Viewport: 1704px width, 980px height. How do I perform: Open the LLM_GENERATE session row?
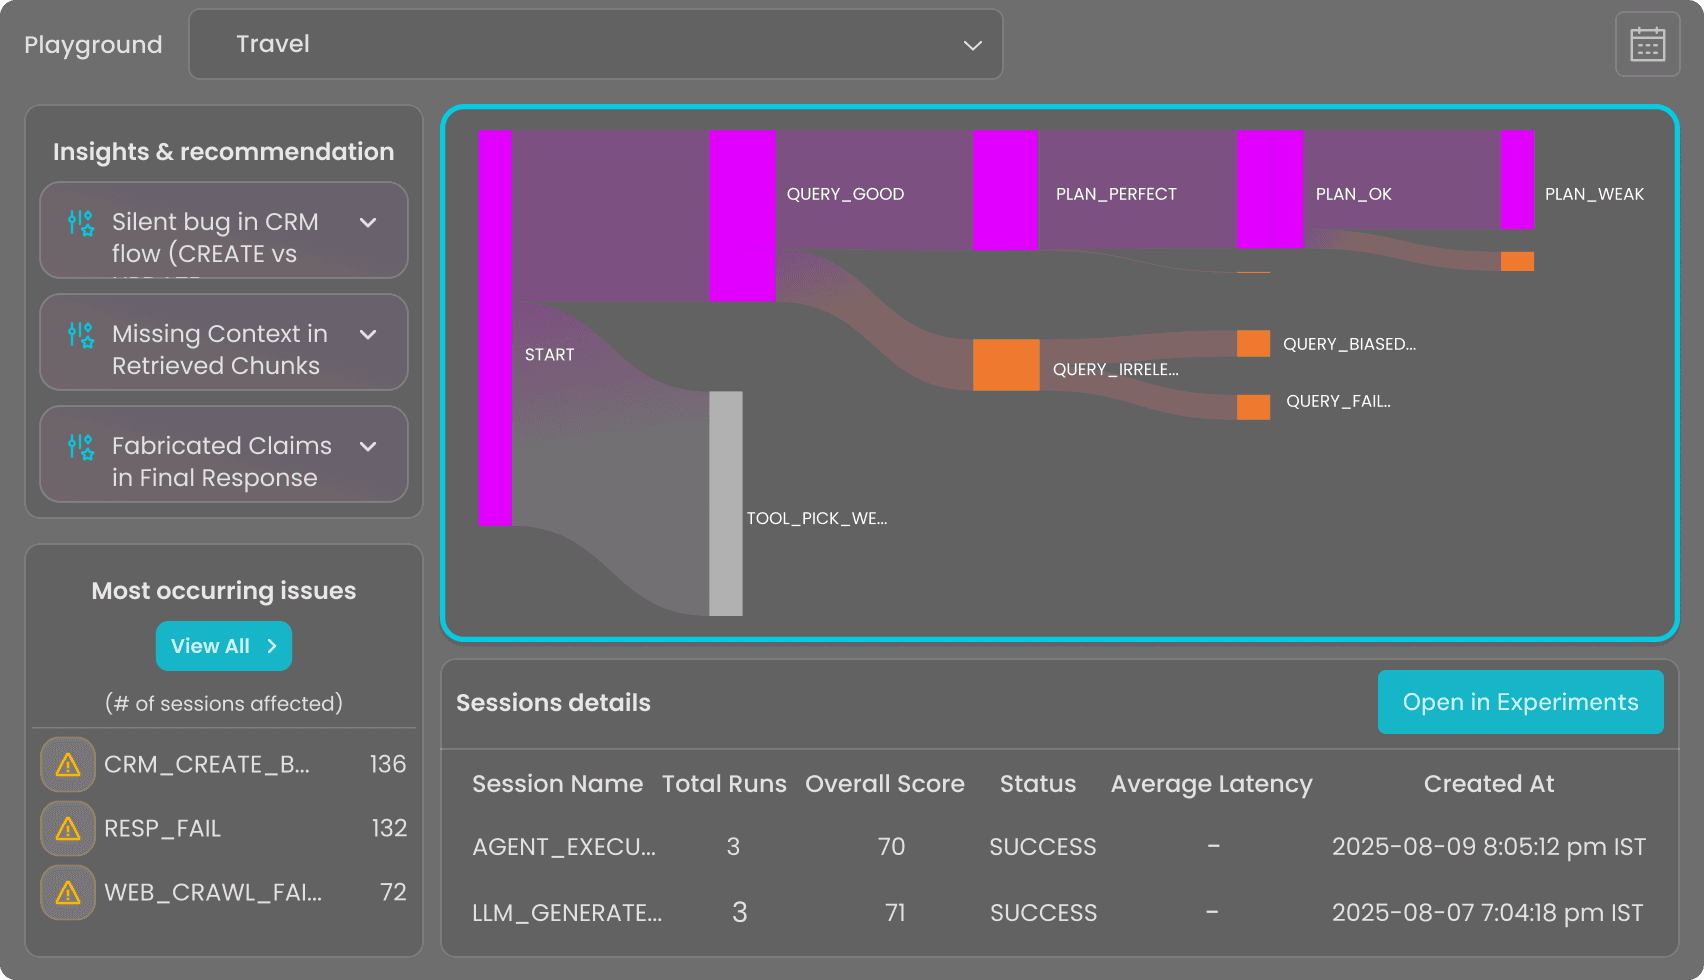coord(566,912)
